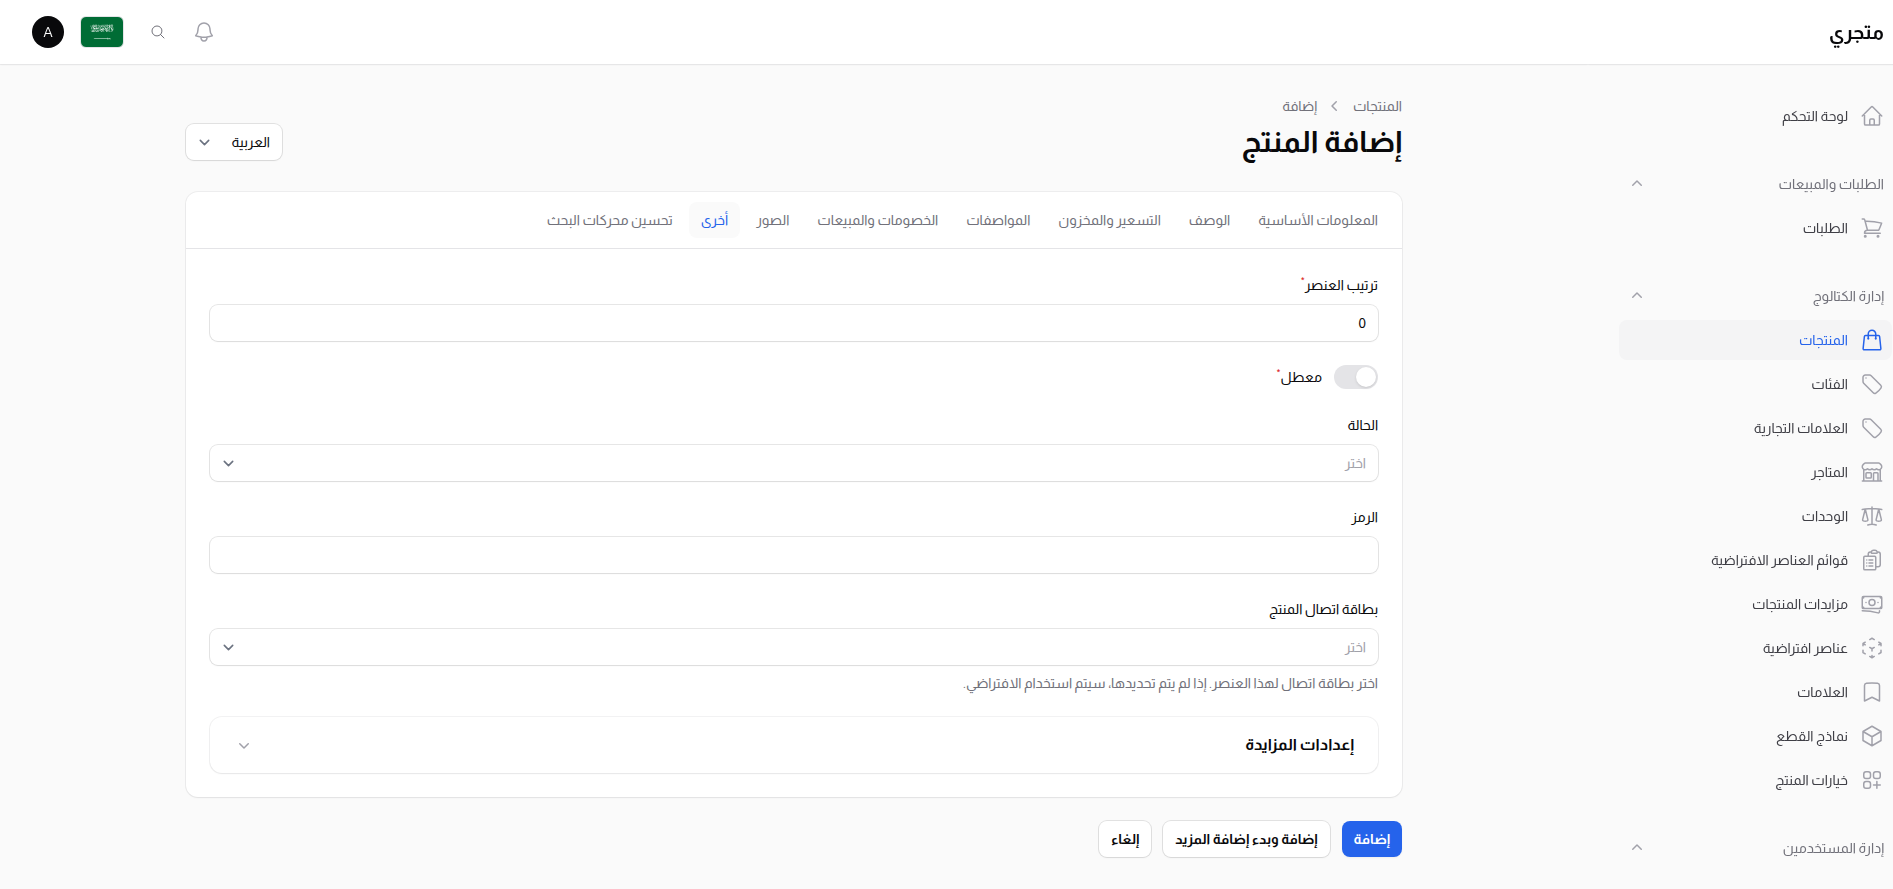Viewport: 1893px width, 889px height.
Task: Click the grid-plus icon for خيارات المنتج
Action: pos(1872,780)
